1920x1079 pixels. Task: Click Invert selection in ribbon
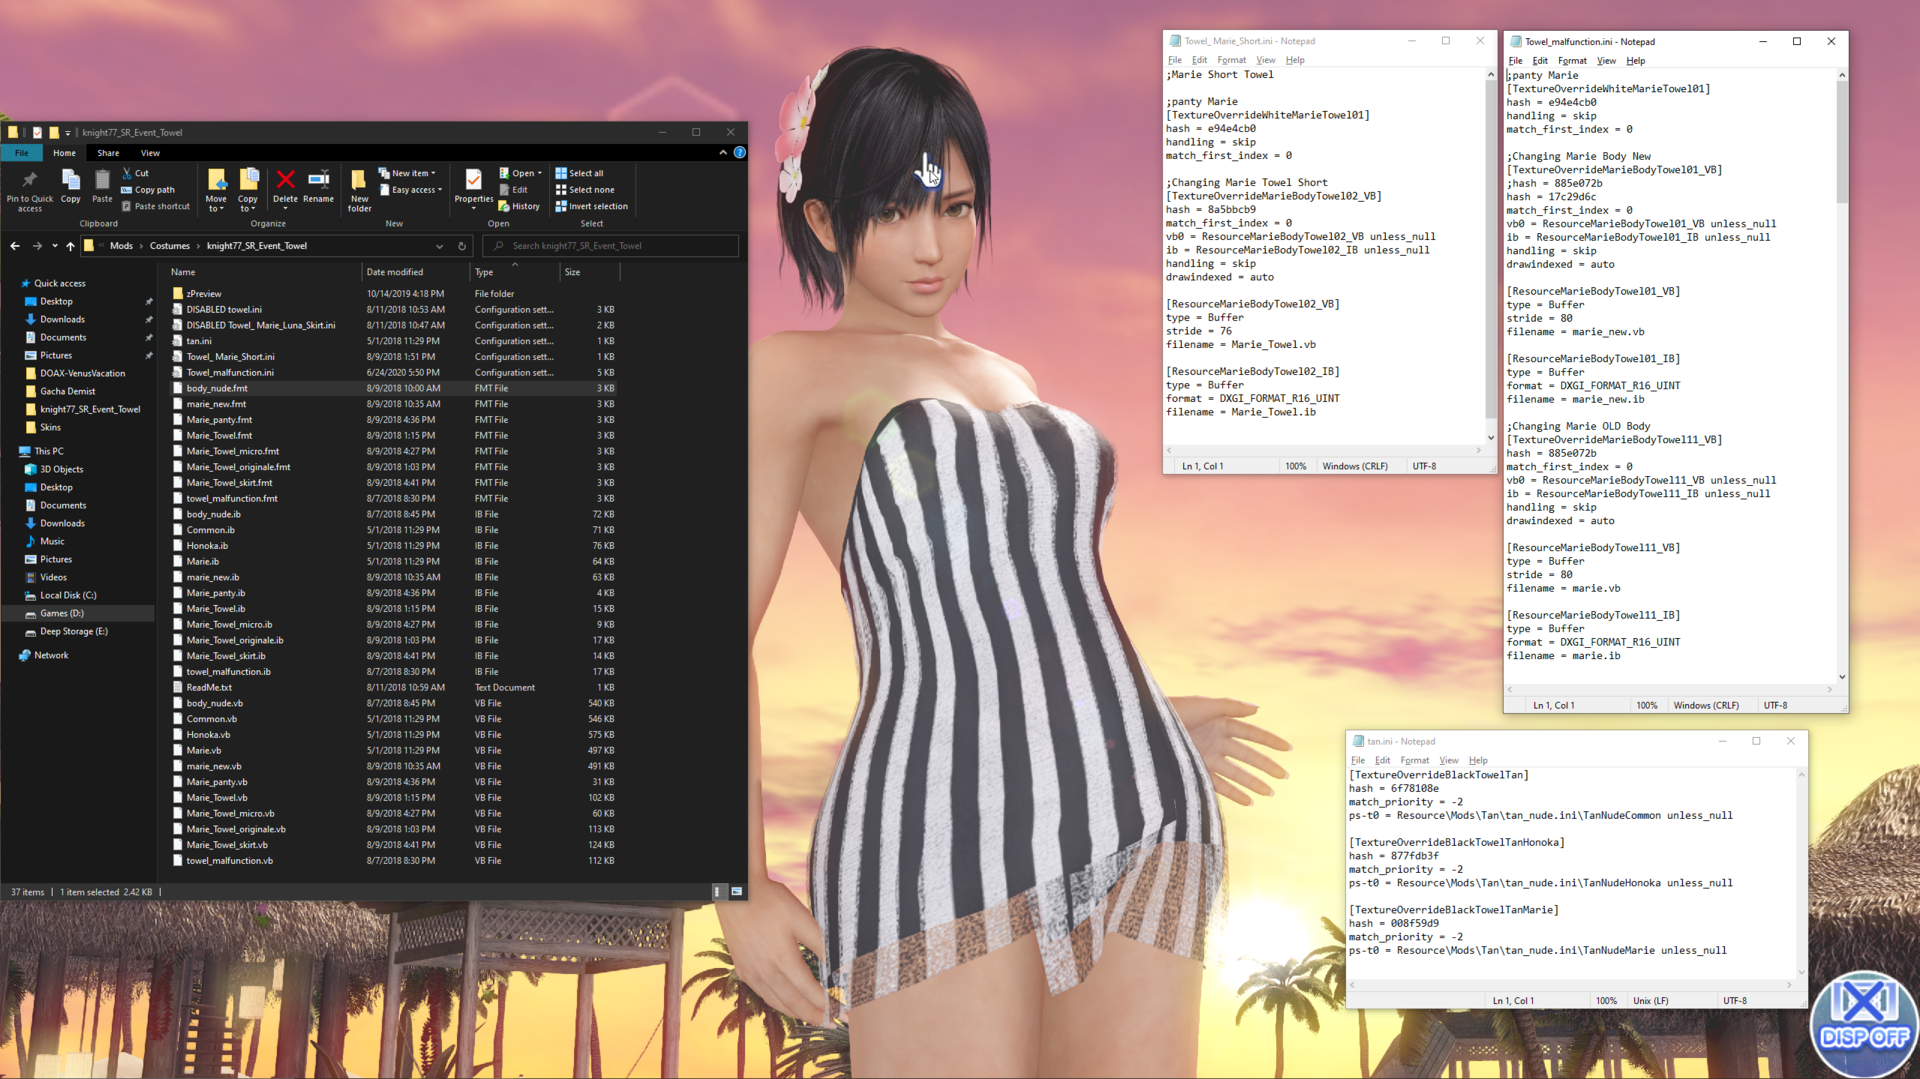coord(592,206)
